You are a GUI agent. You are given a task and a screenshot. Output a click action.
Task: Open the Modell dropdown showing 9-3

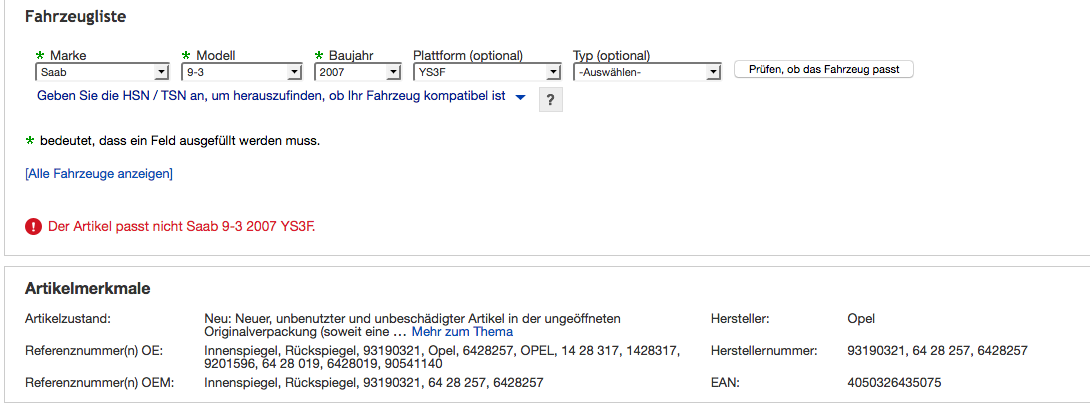pyautogui.click(x=241, y=72)
